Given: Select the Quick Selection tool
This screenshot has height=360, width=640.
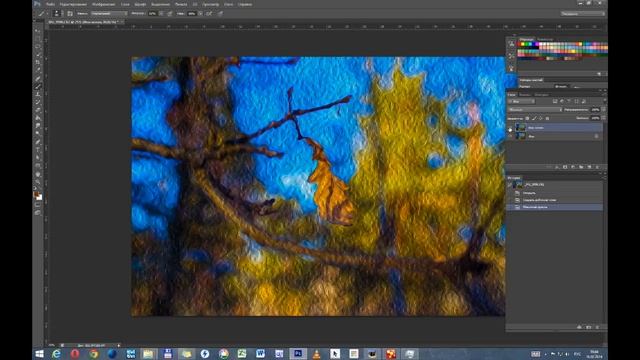Looking at the screenshot, I should [38, 54].
